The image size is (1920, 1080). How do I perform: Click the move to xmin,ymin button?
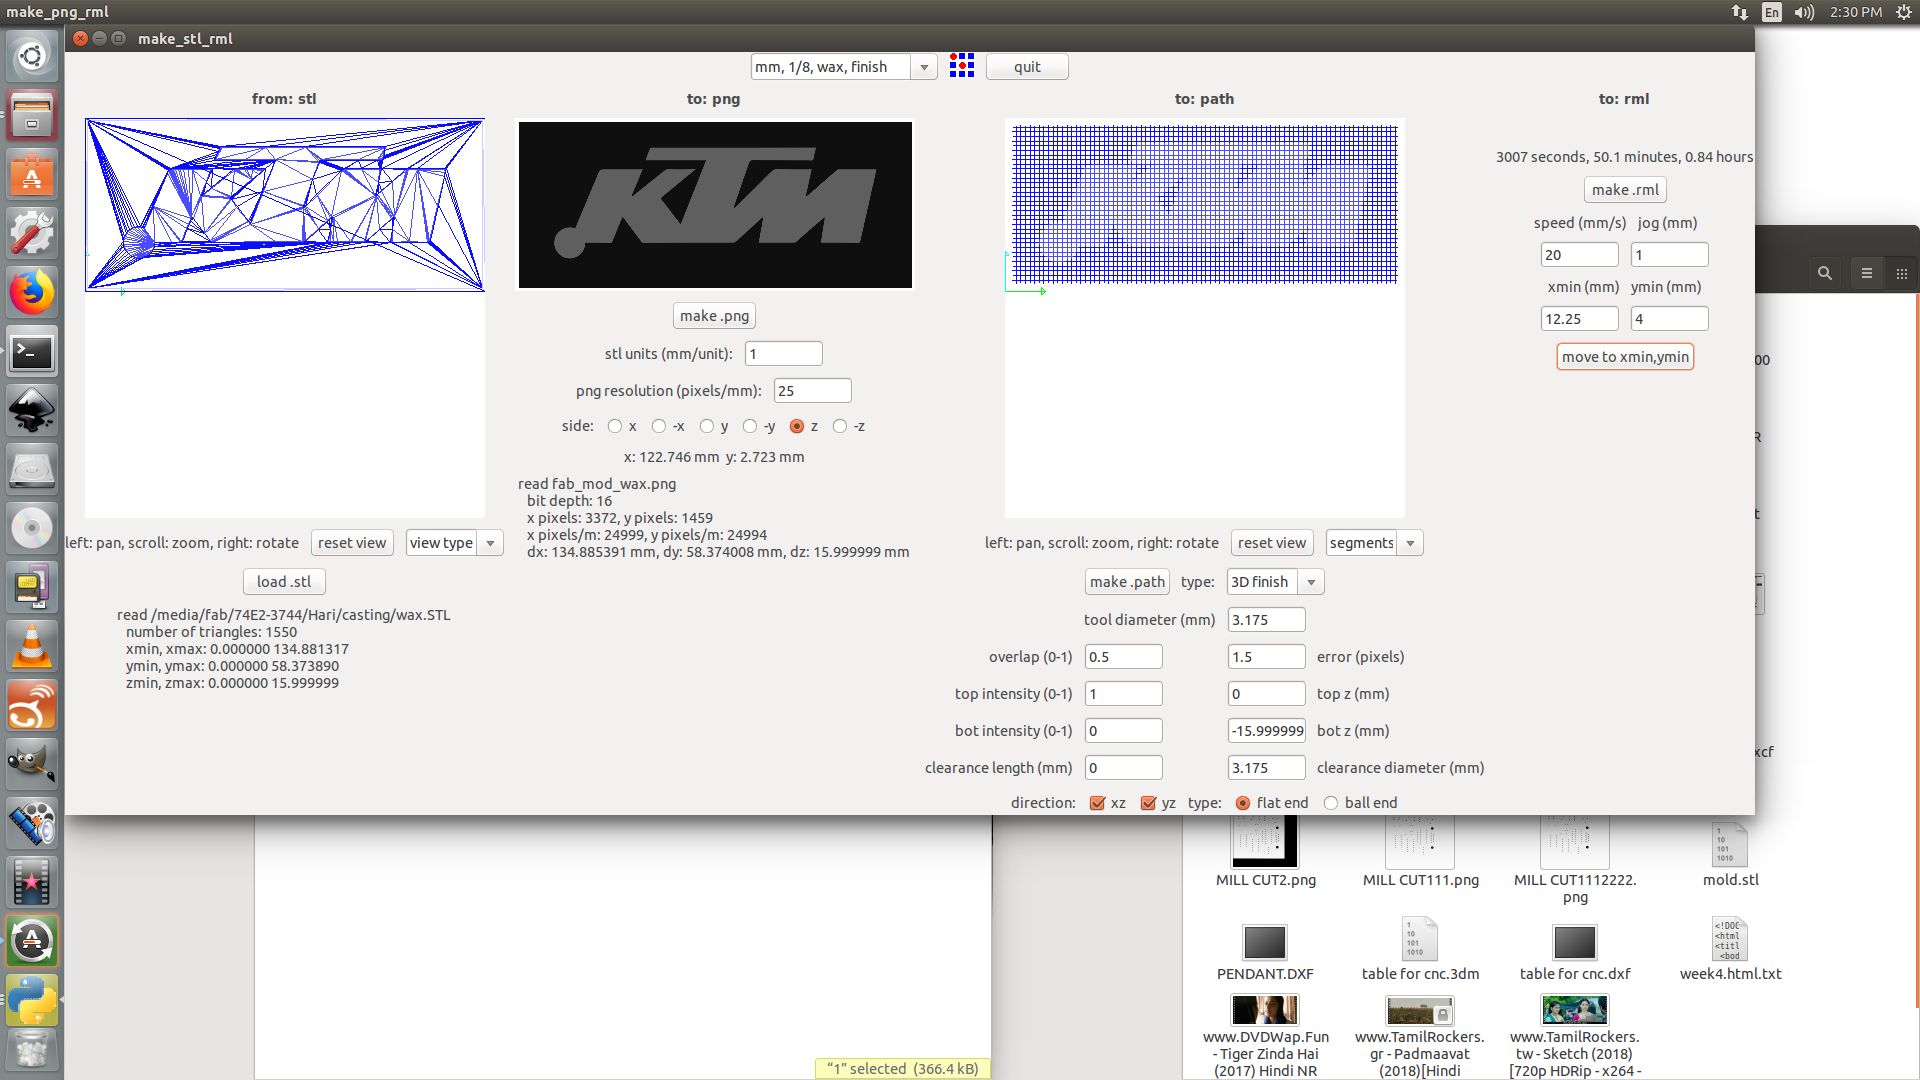pos(1625,357)
